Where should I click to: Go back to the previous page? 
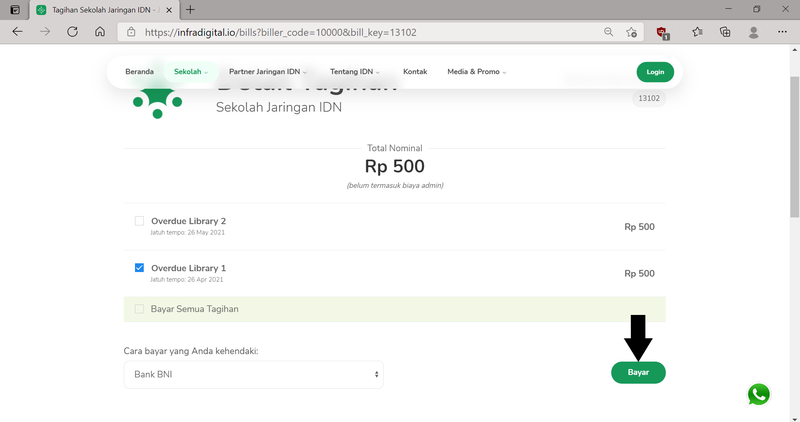coord(17,32)
